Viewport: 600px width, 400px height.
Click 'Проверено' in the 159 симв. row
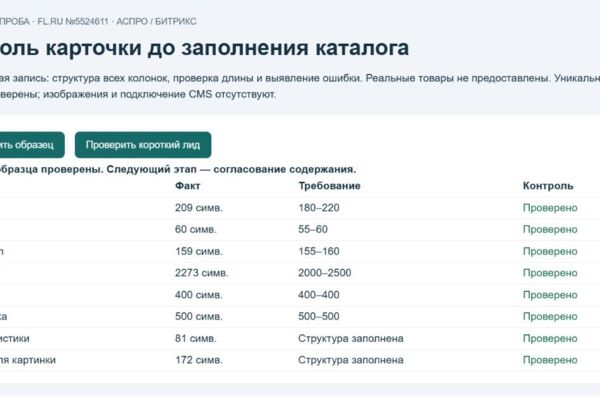tap(550, 251)
